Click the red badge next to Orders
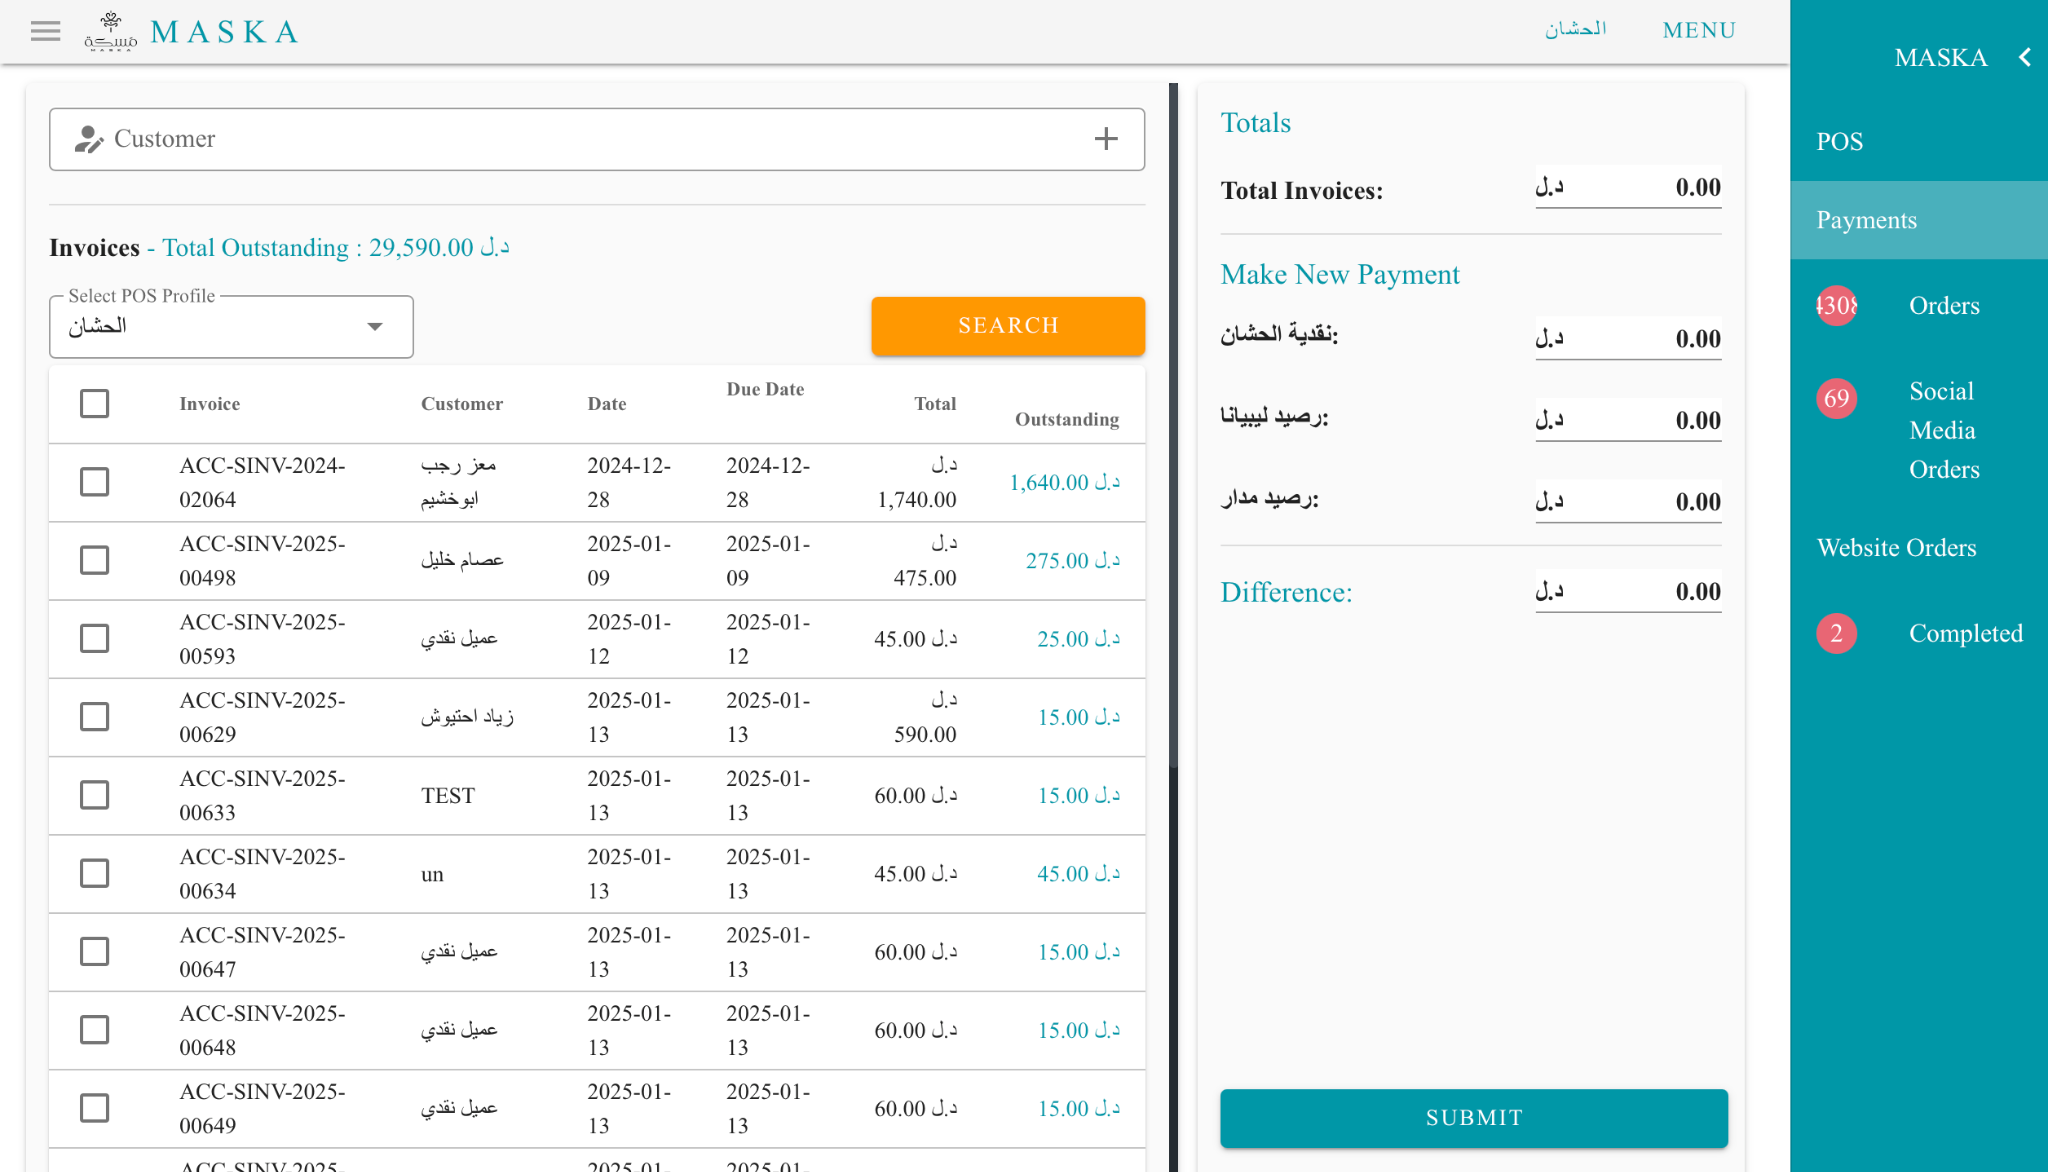The width and height of the screenshot is (2048, 1172). pos(1836,305)
